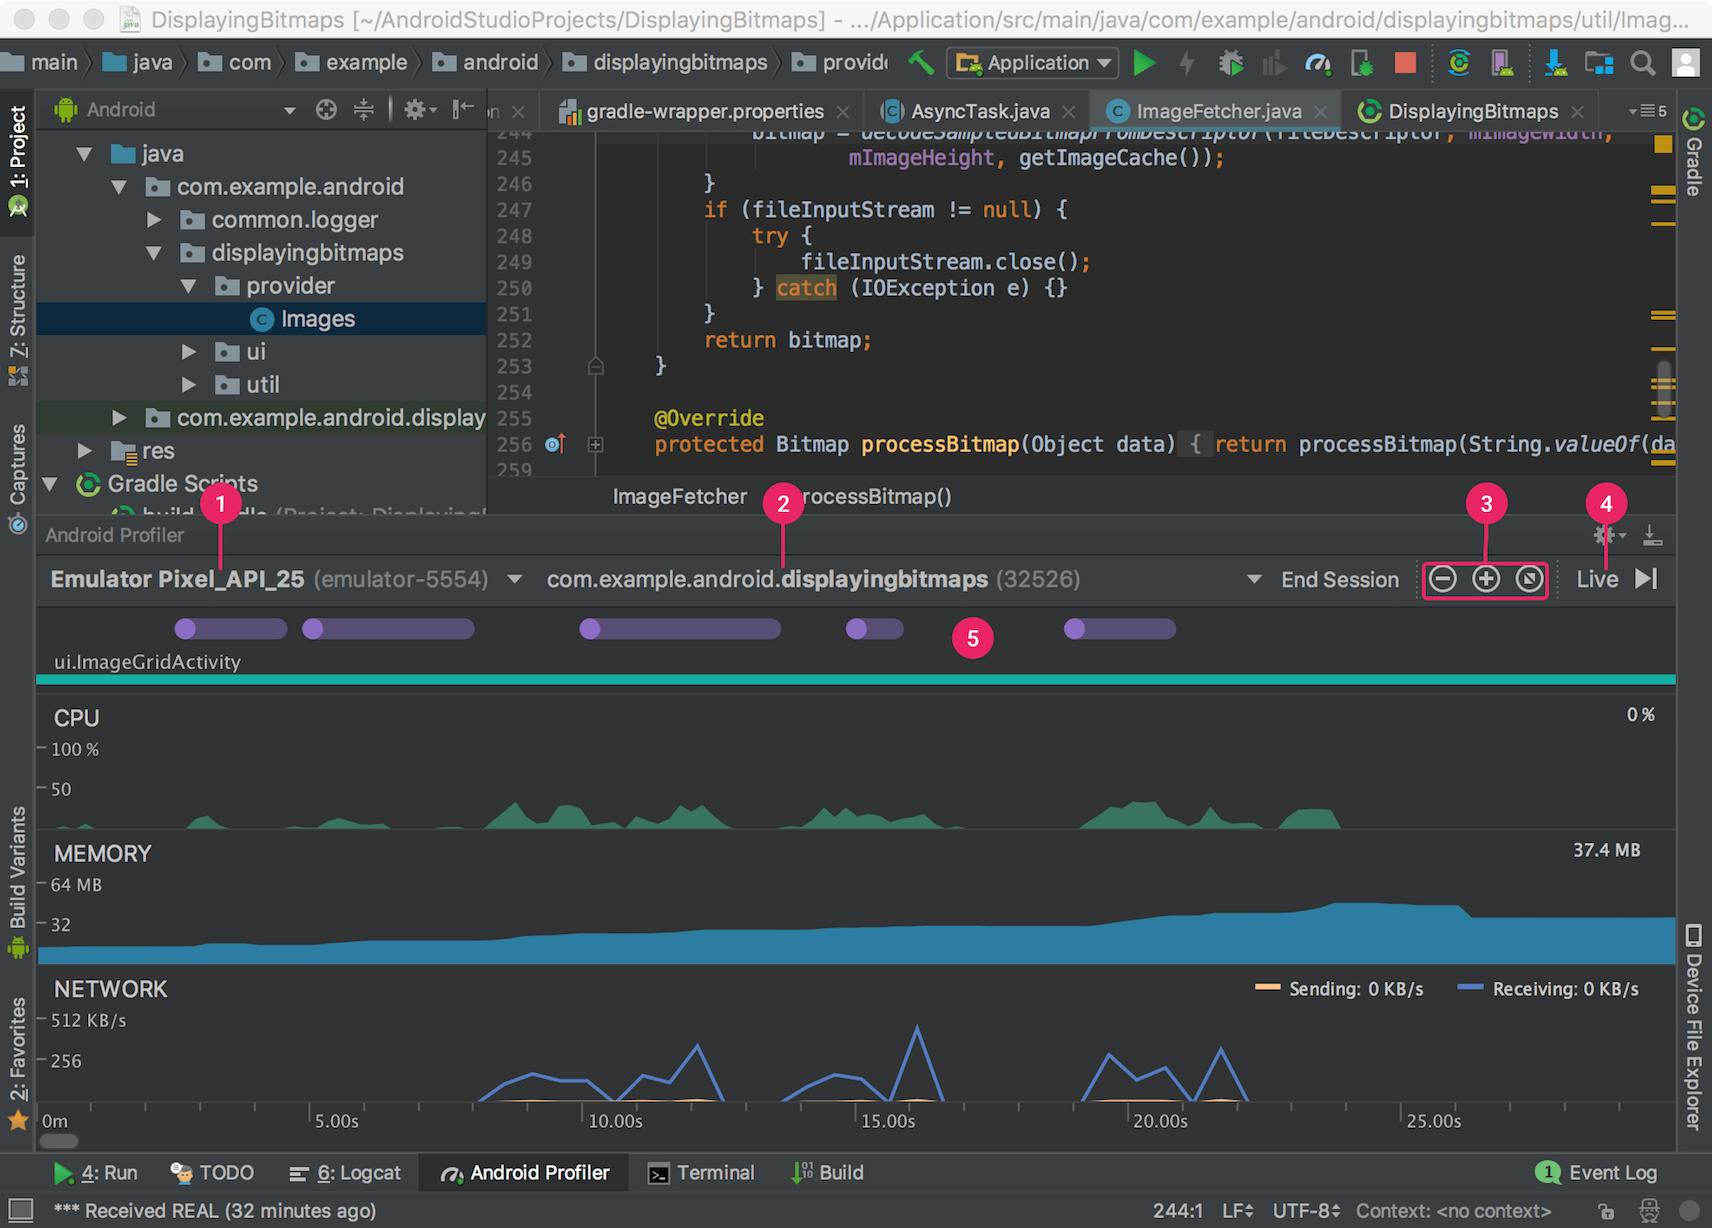
Task: Reset zoom on the profiler timeline
Action: [1529, 579]
